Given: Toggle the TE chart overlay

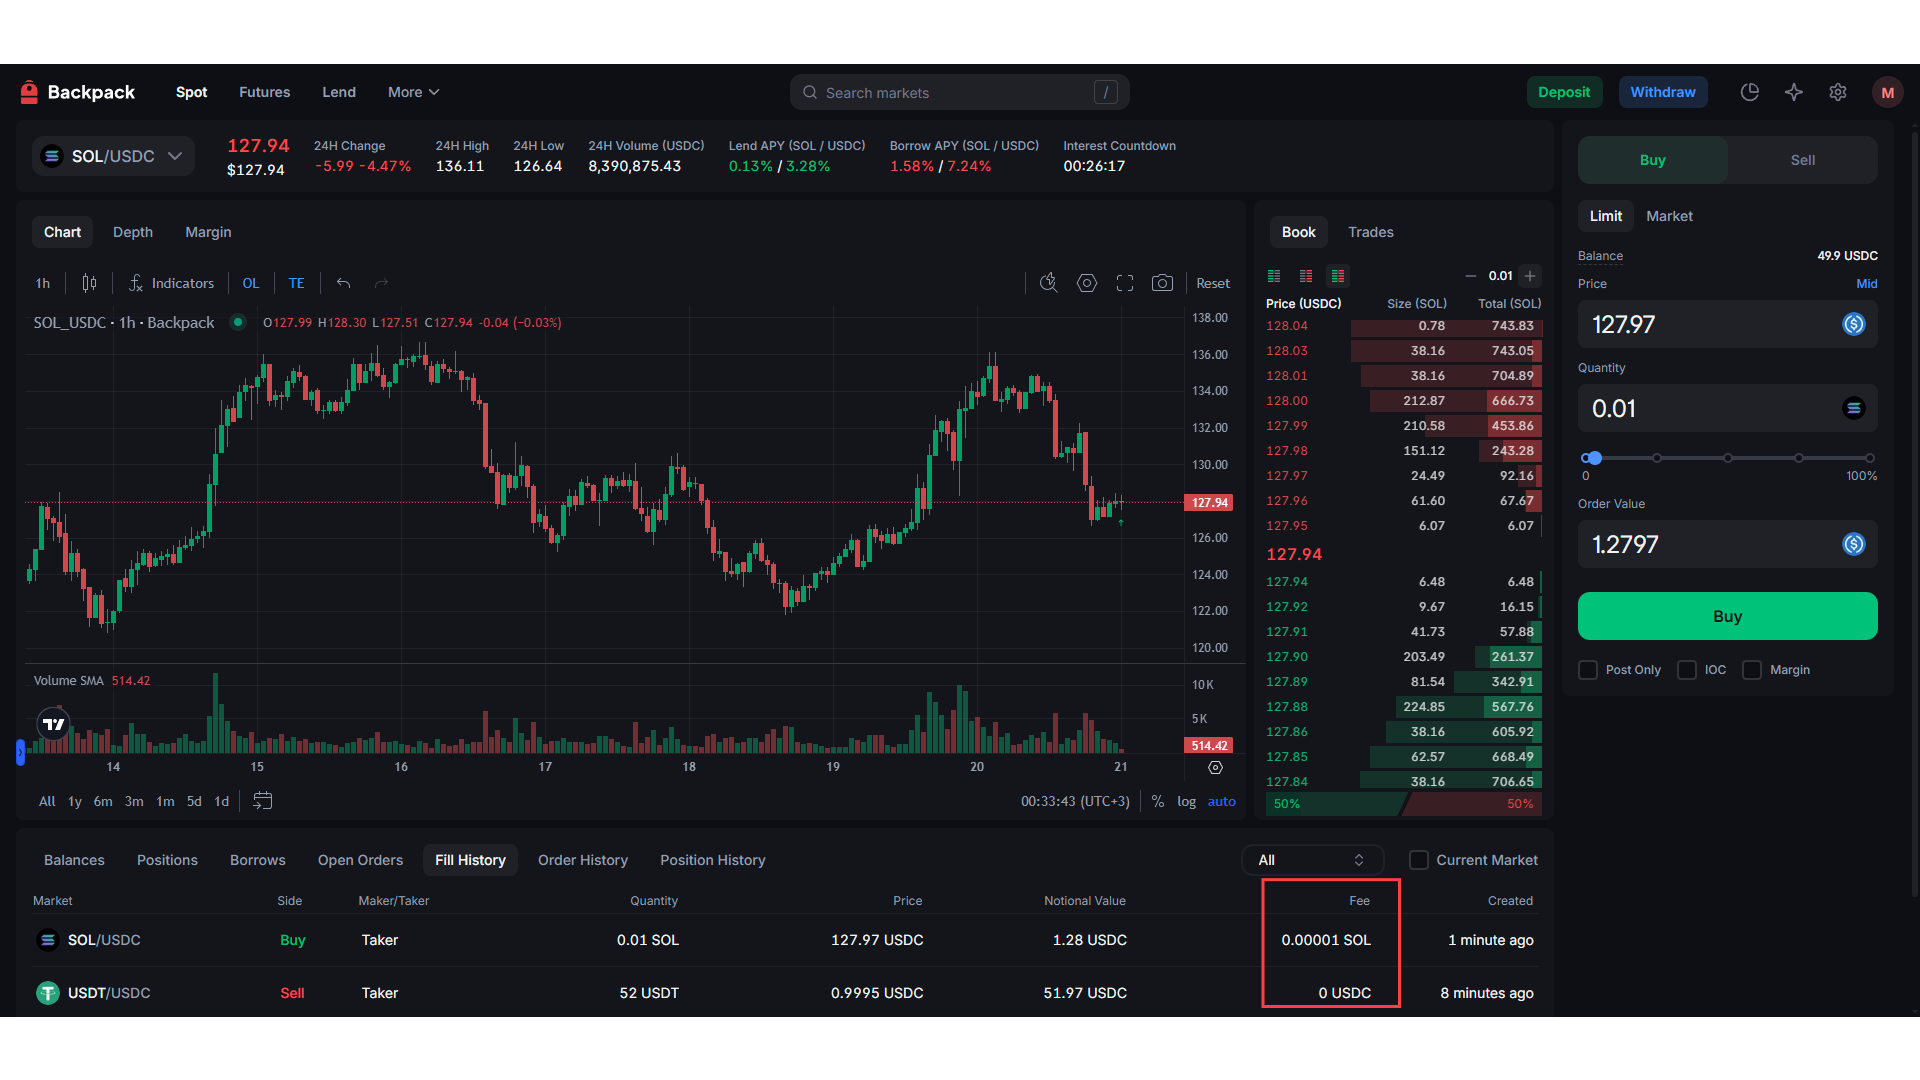Looking at the screenshot, I should (x=296, y=283).
